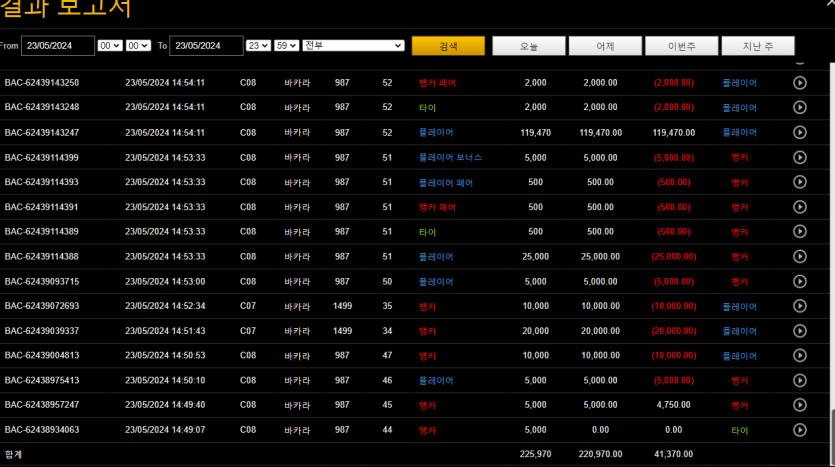Screen dimensions: 835x467
Task: Play replay for bet BAC-62439143250
Action: pos(799,83)
